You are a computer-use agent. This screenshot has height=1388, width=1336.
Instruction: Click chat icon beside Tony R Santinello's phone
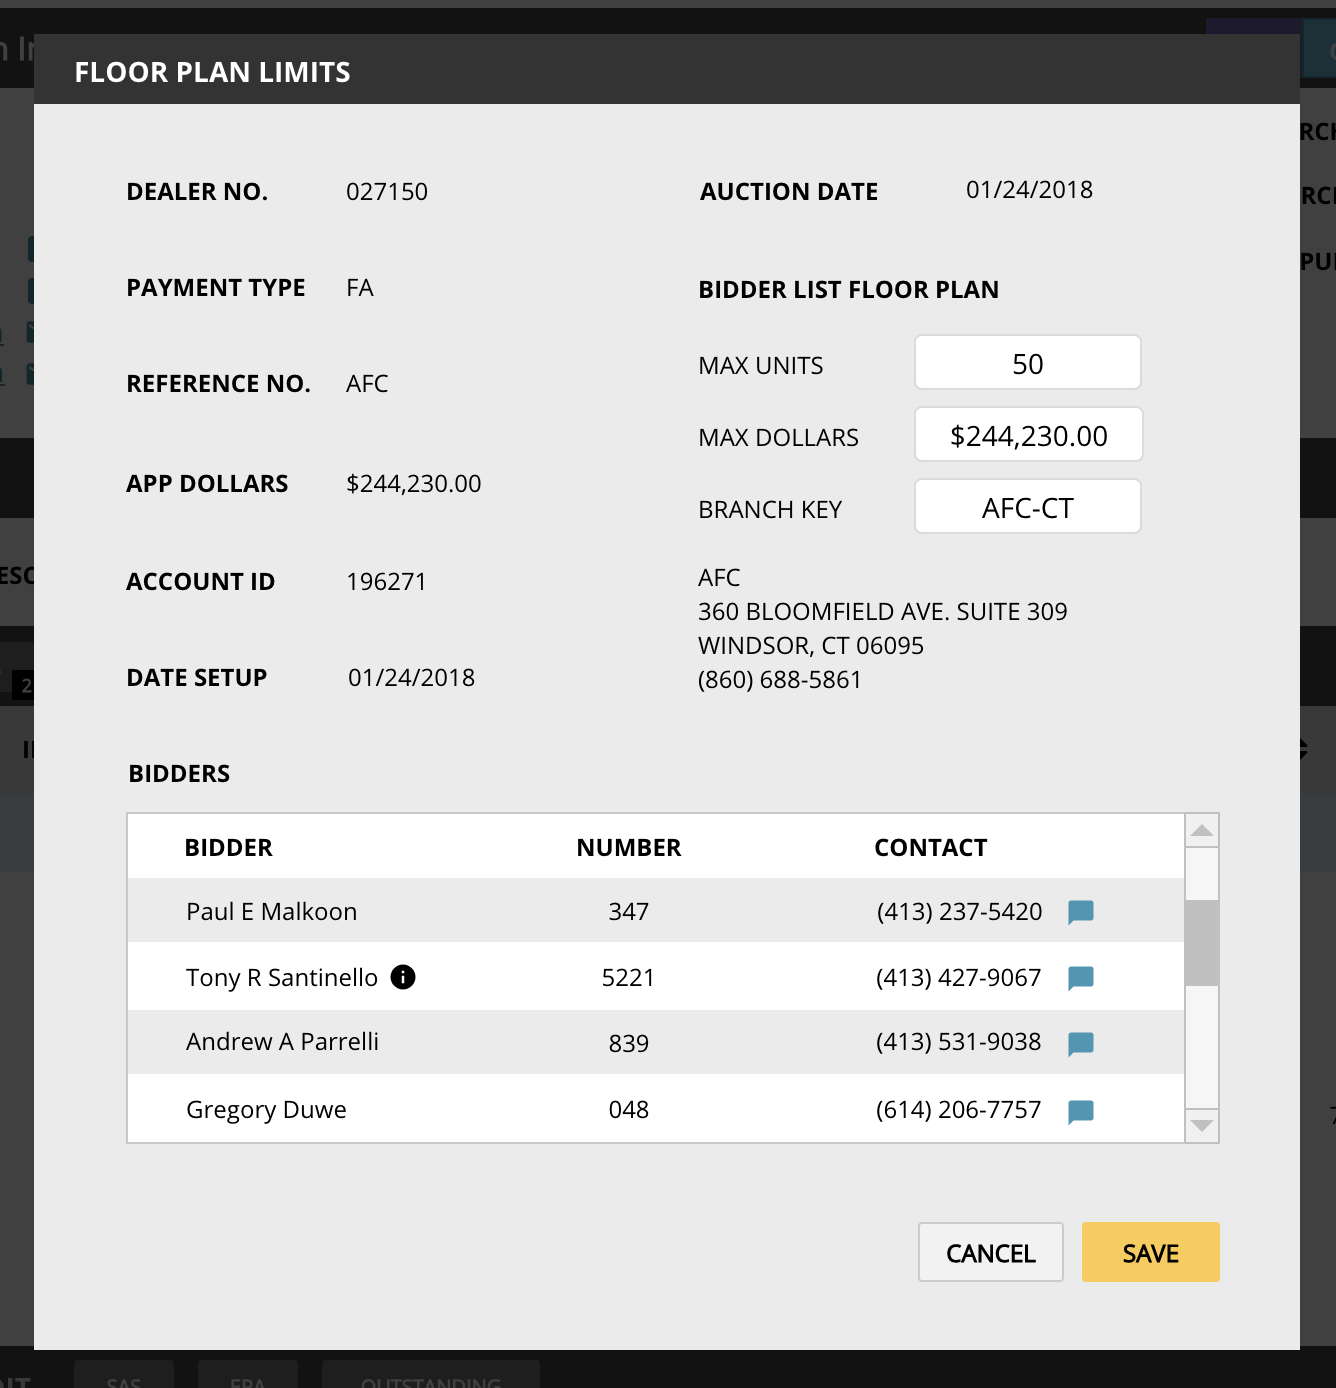tap(1080, 978)
